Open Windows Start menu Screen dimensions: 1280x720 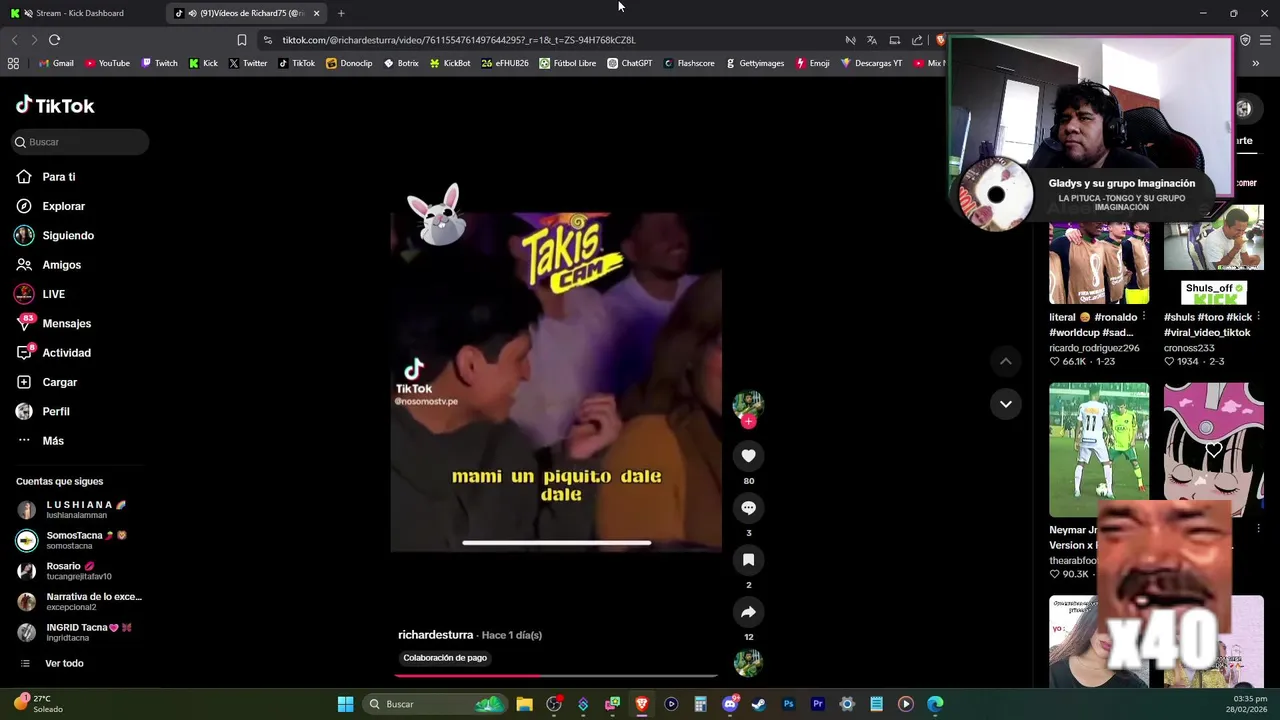(345, 704)
